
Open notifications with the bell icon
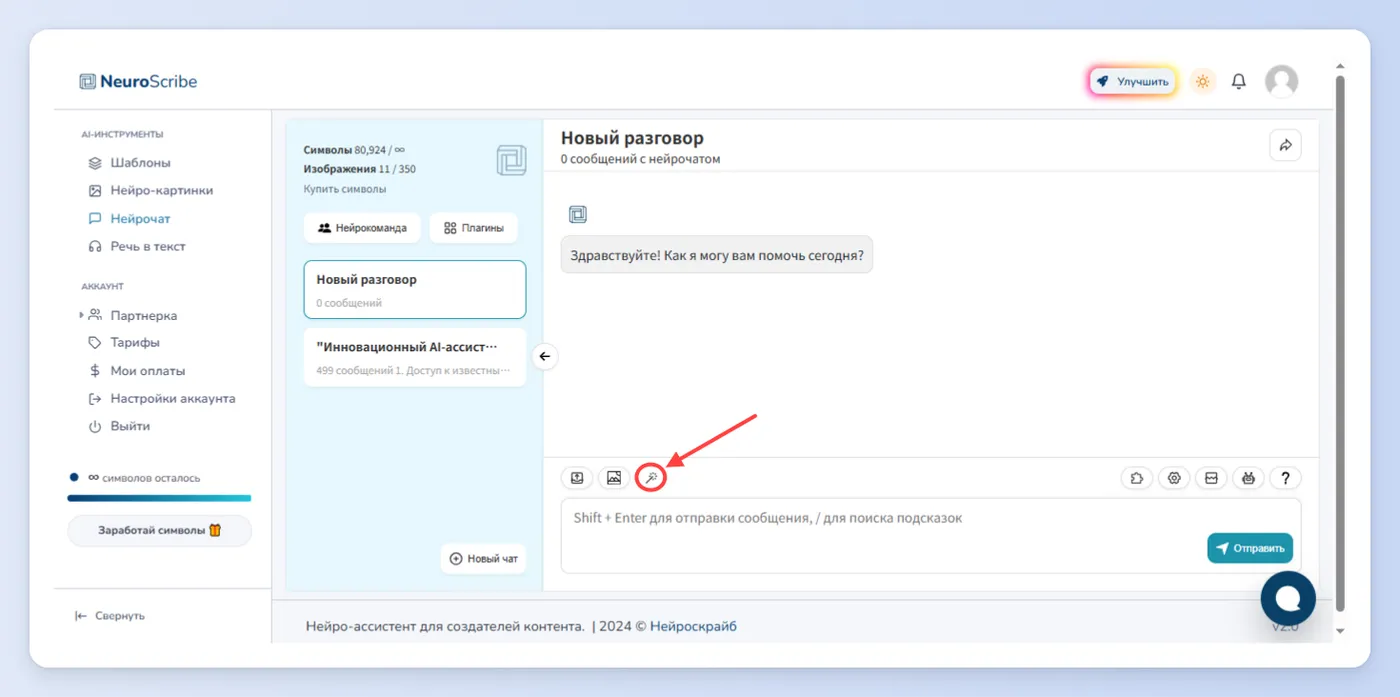(1239, 82)
